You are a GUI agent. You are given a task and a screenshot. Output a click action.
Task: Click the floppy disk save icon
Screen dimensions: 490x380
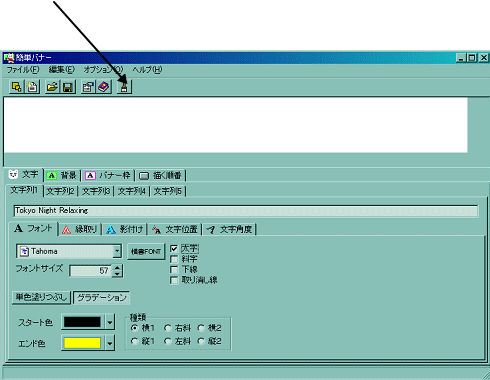68,87
